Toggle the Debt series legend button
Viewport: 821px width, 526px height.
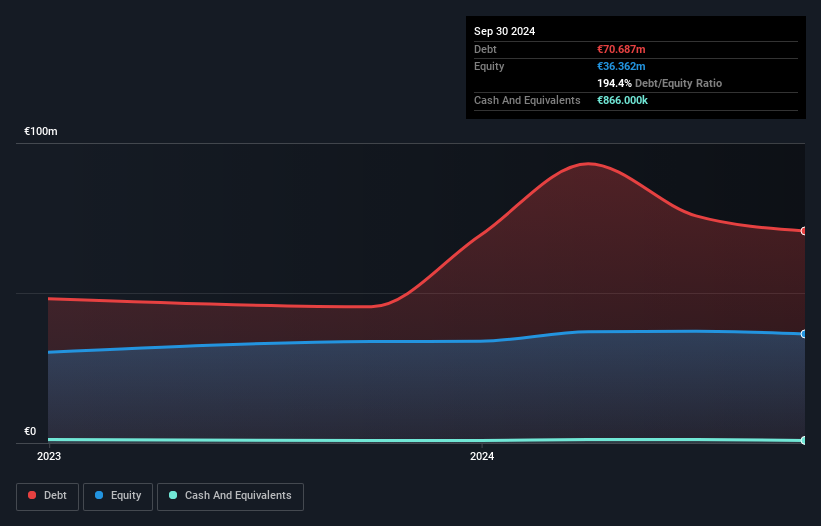(47, 496)
